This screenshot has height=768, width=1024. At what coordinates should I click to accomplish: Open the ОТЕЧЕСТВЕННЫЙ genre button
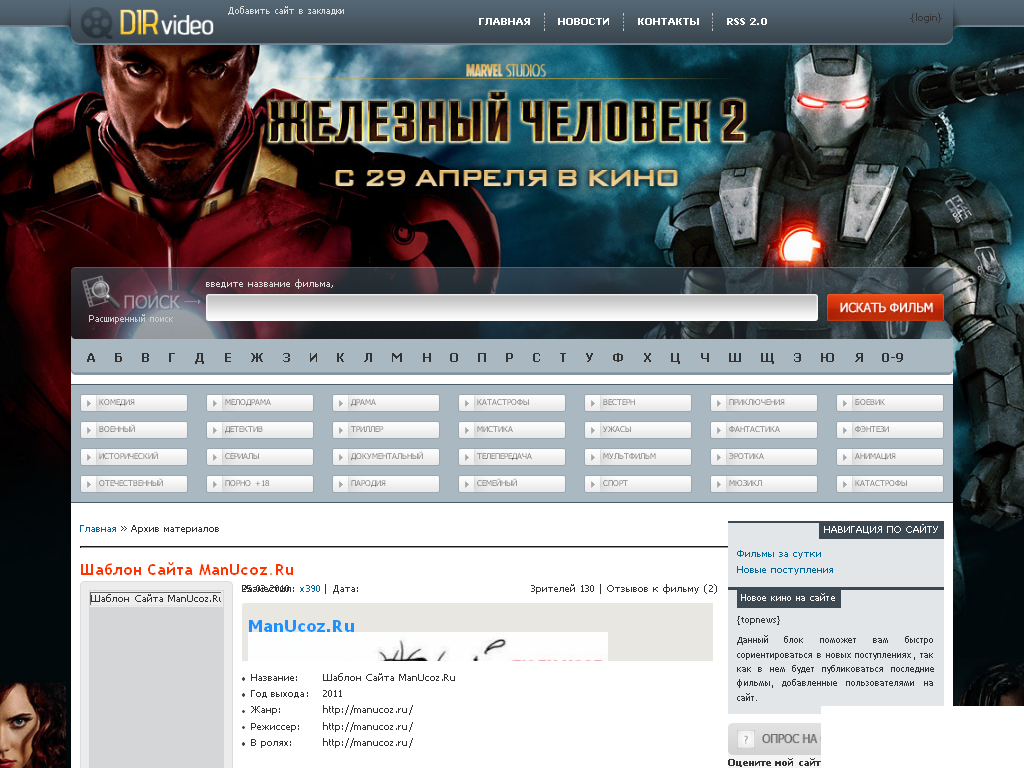tap(134, 484)
